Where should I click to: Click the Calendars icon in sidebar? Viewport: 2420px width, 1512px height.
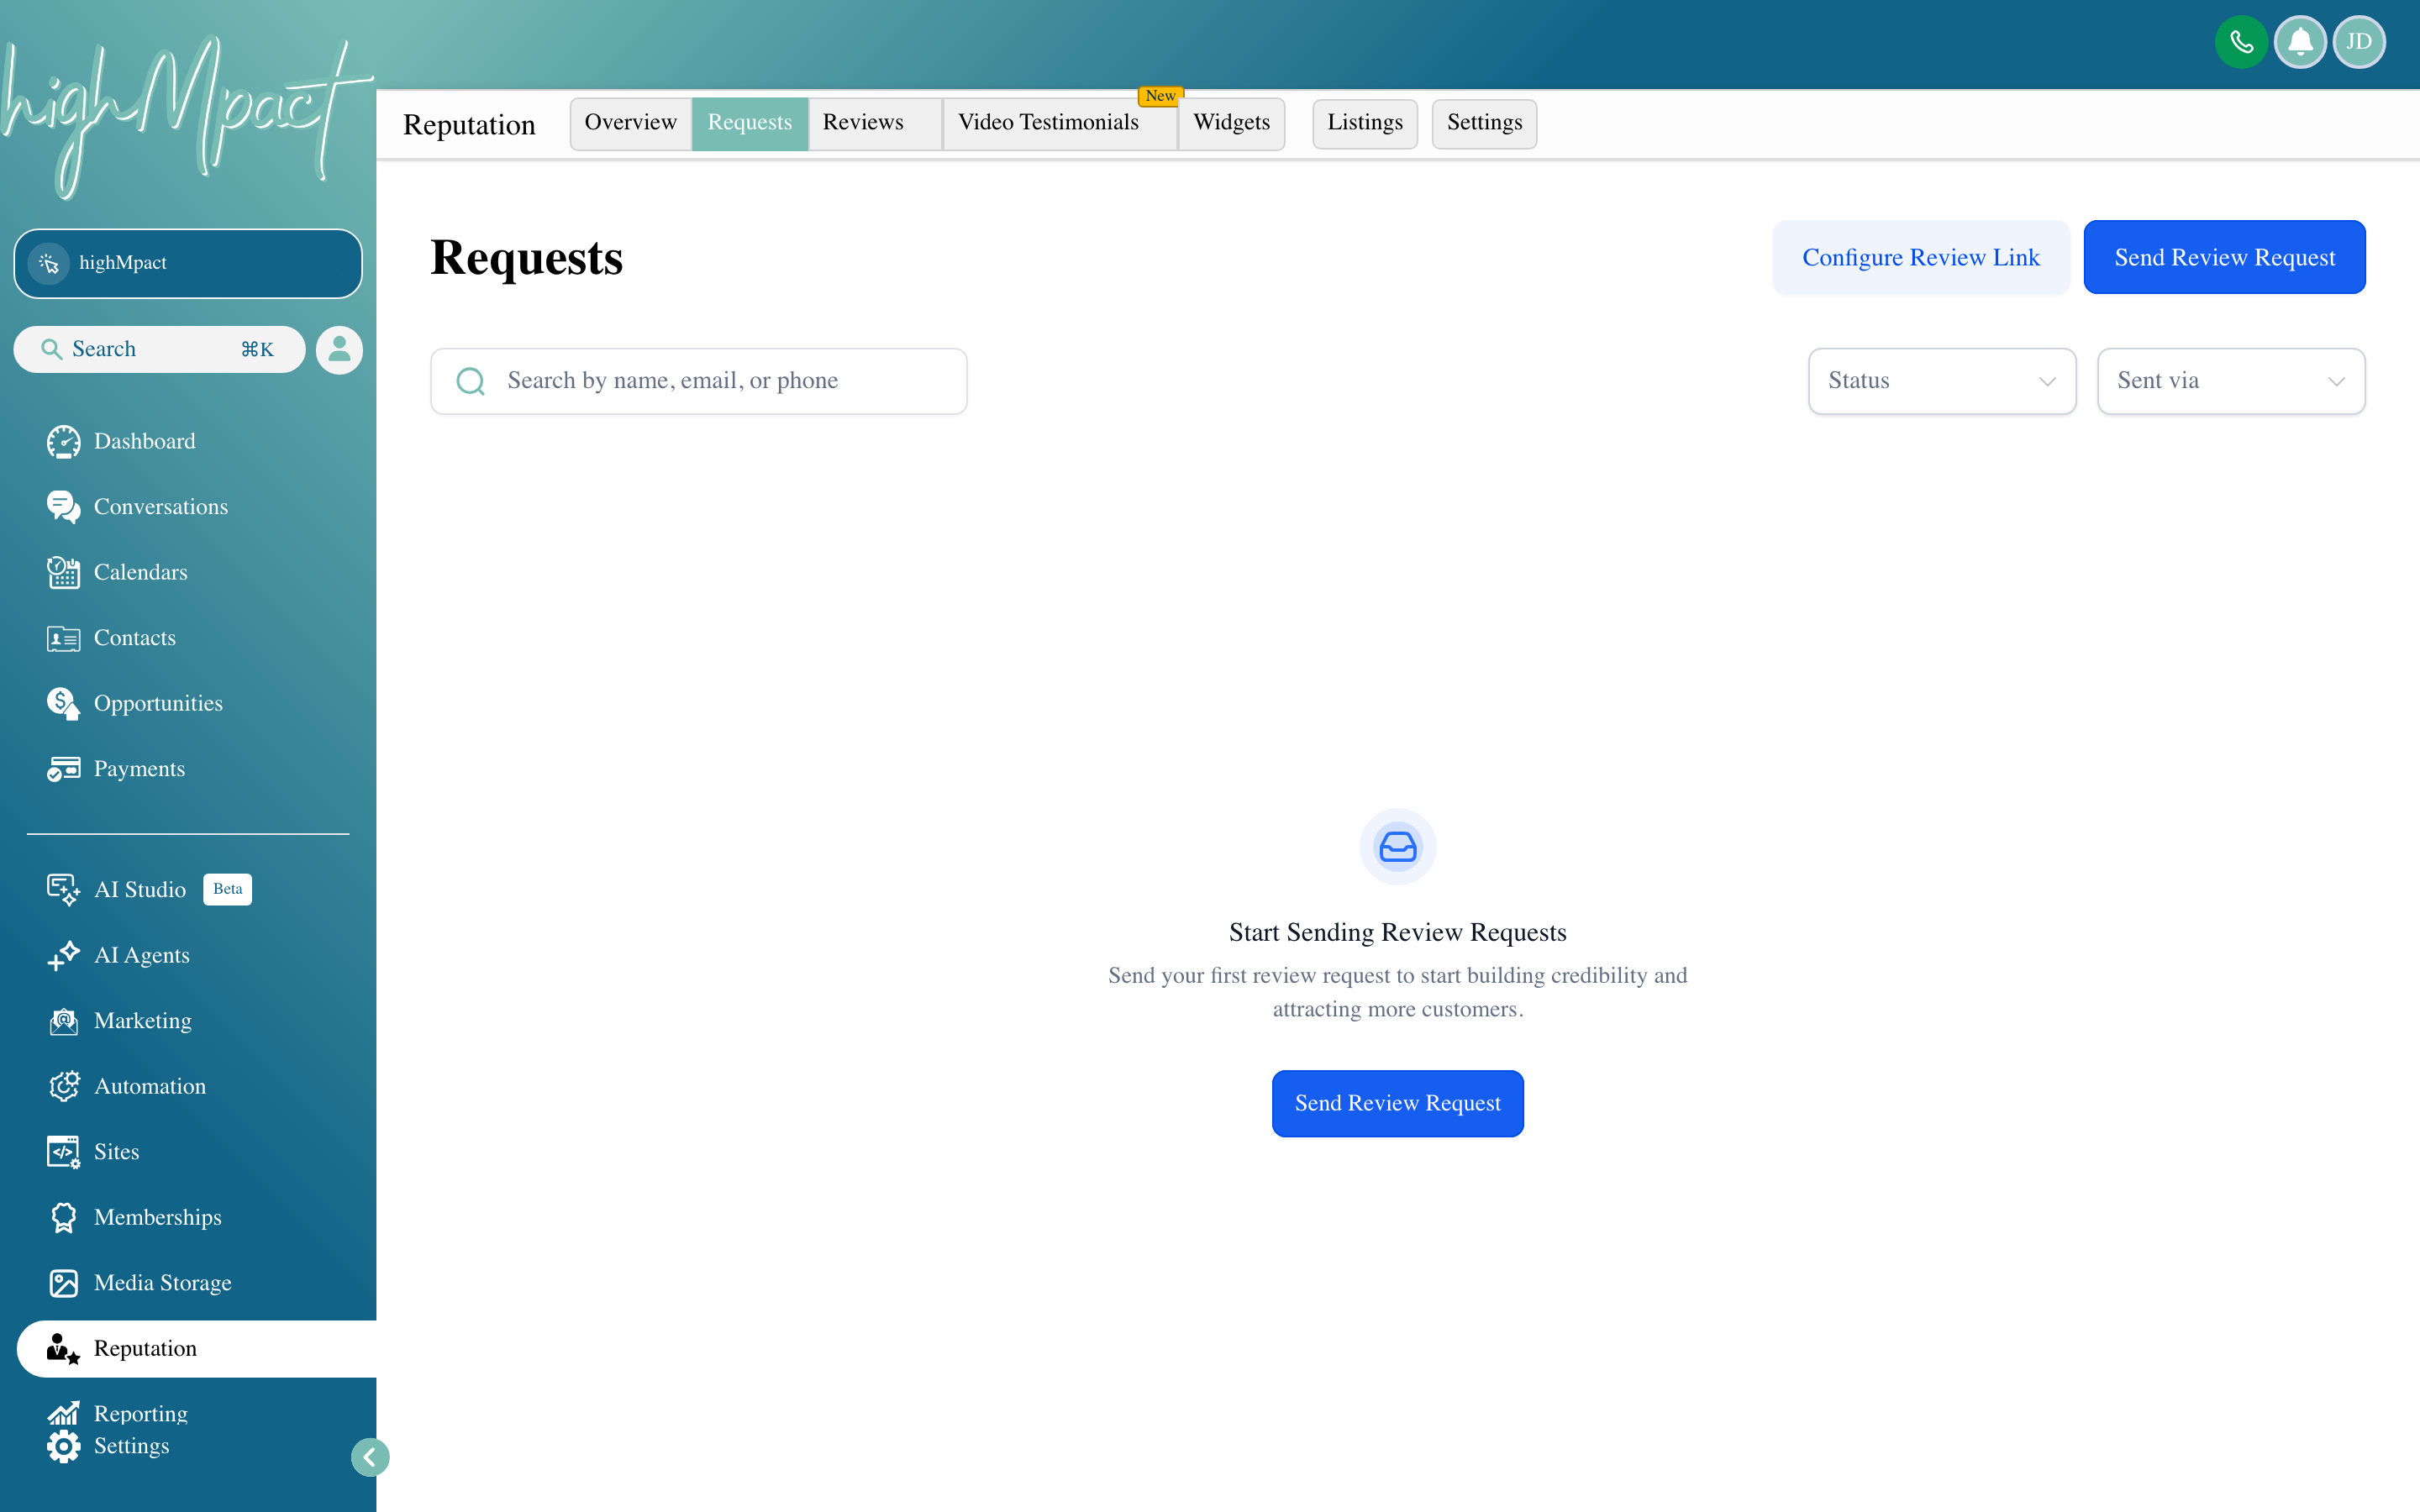(63, 572)
